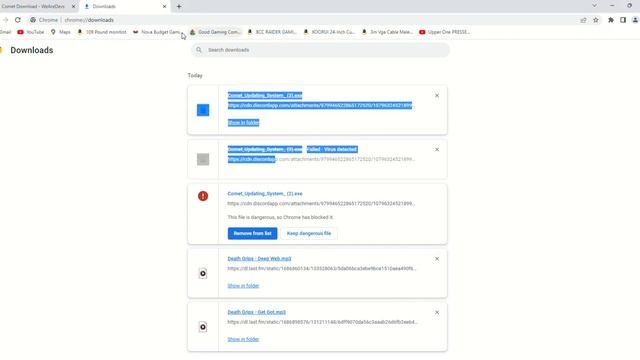This screenshot has height=360, width=640.
Task: Remove the highlighted Comet download with its X
Action: [437, 96]
